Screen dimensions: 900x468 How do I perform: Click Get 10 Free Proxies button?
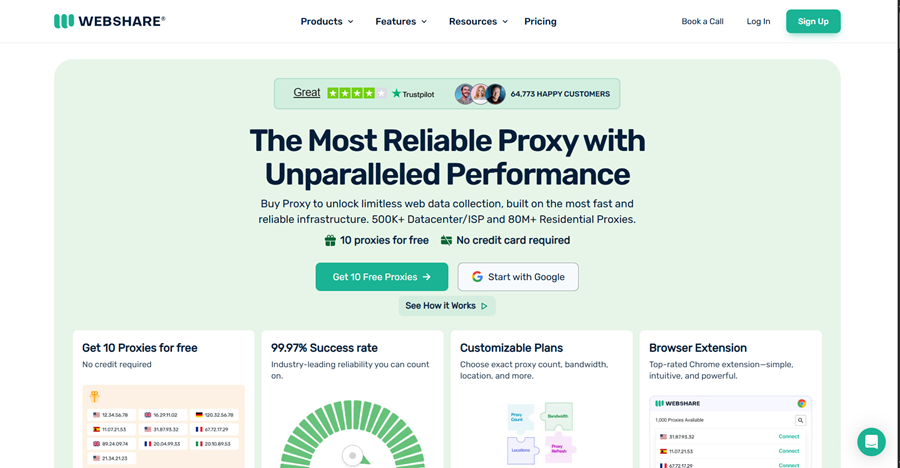tap(382, 277)
